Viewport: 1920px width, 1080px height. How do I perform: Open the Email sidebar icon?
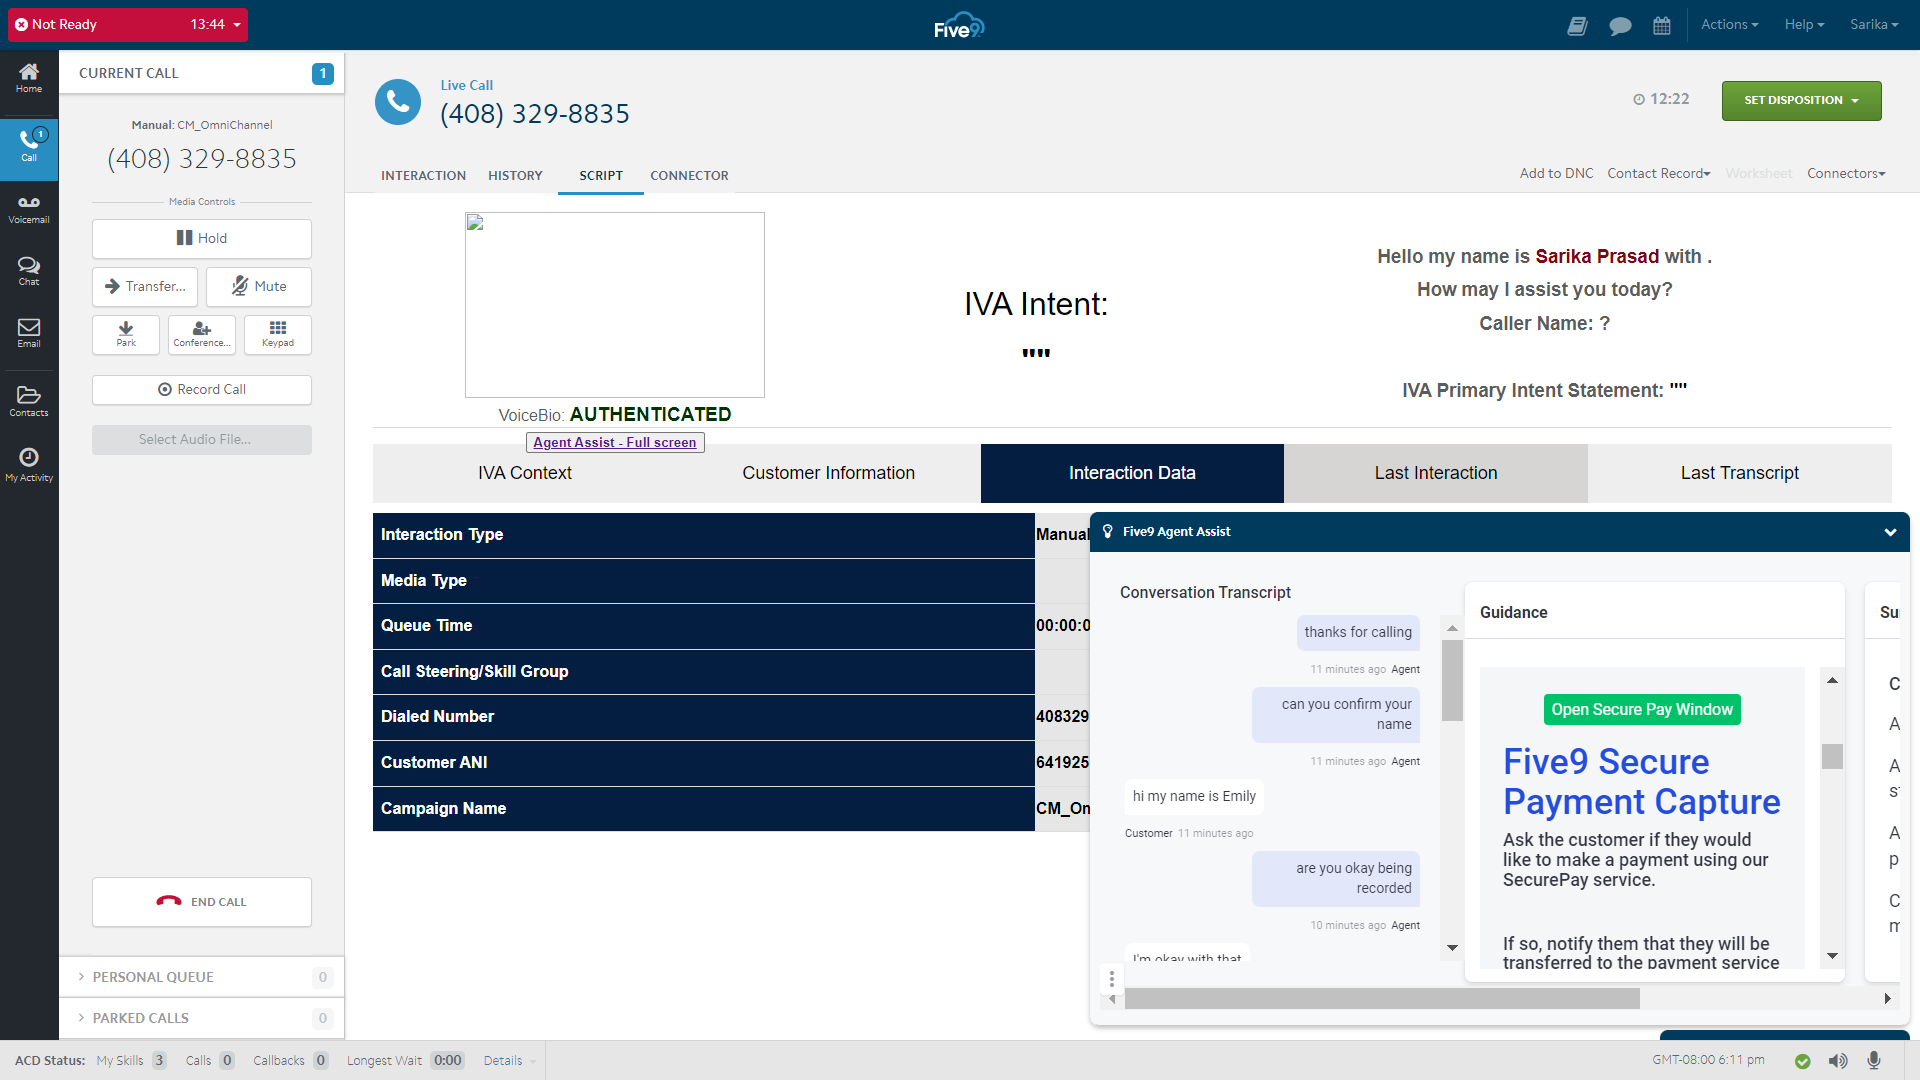29,333
